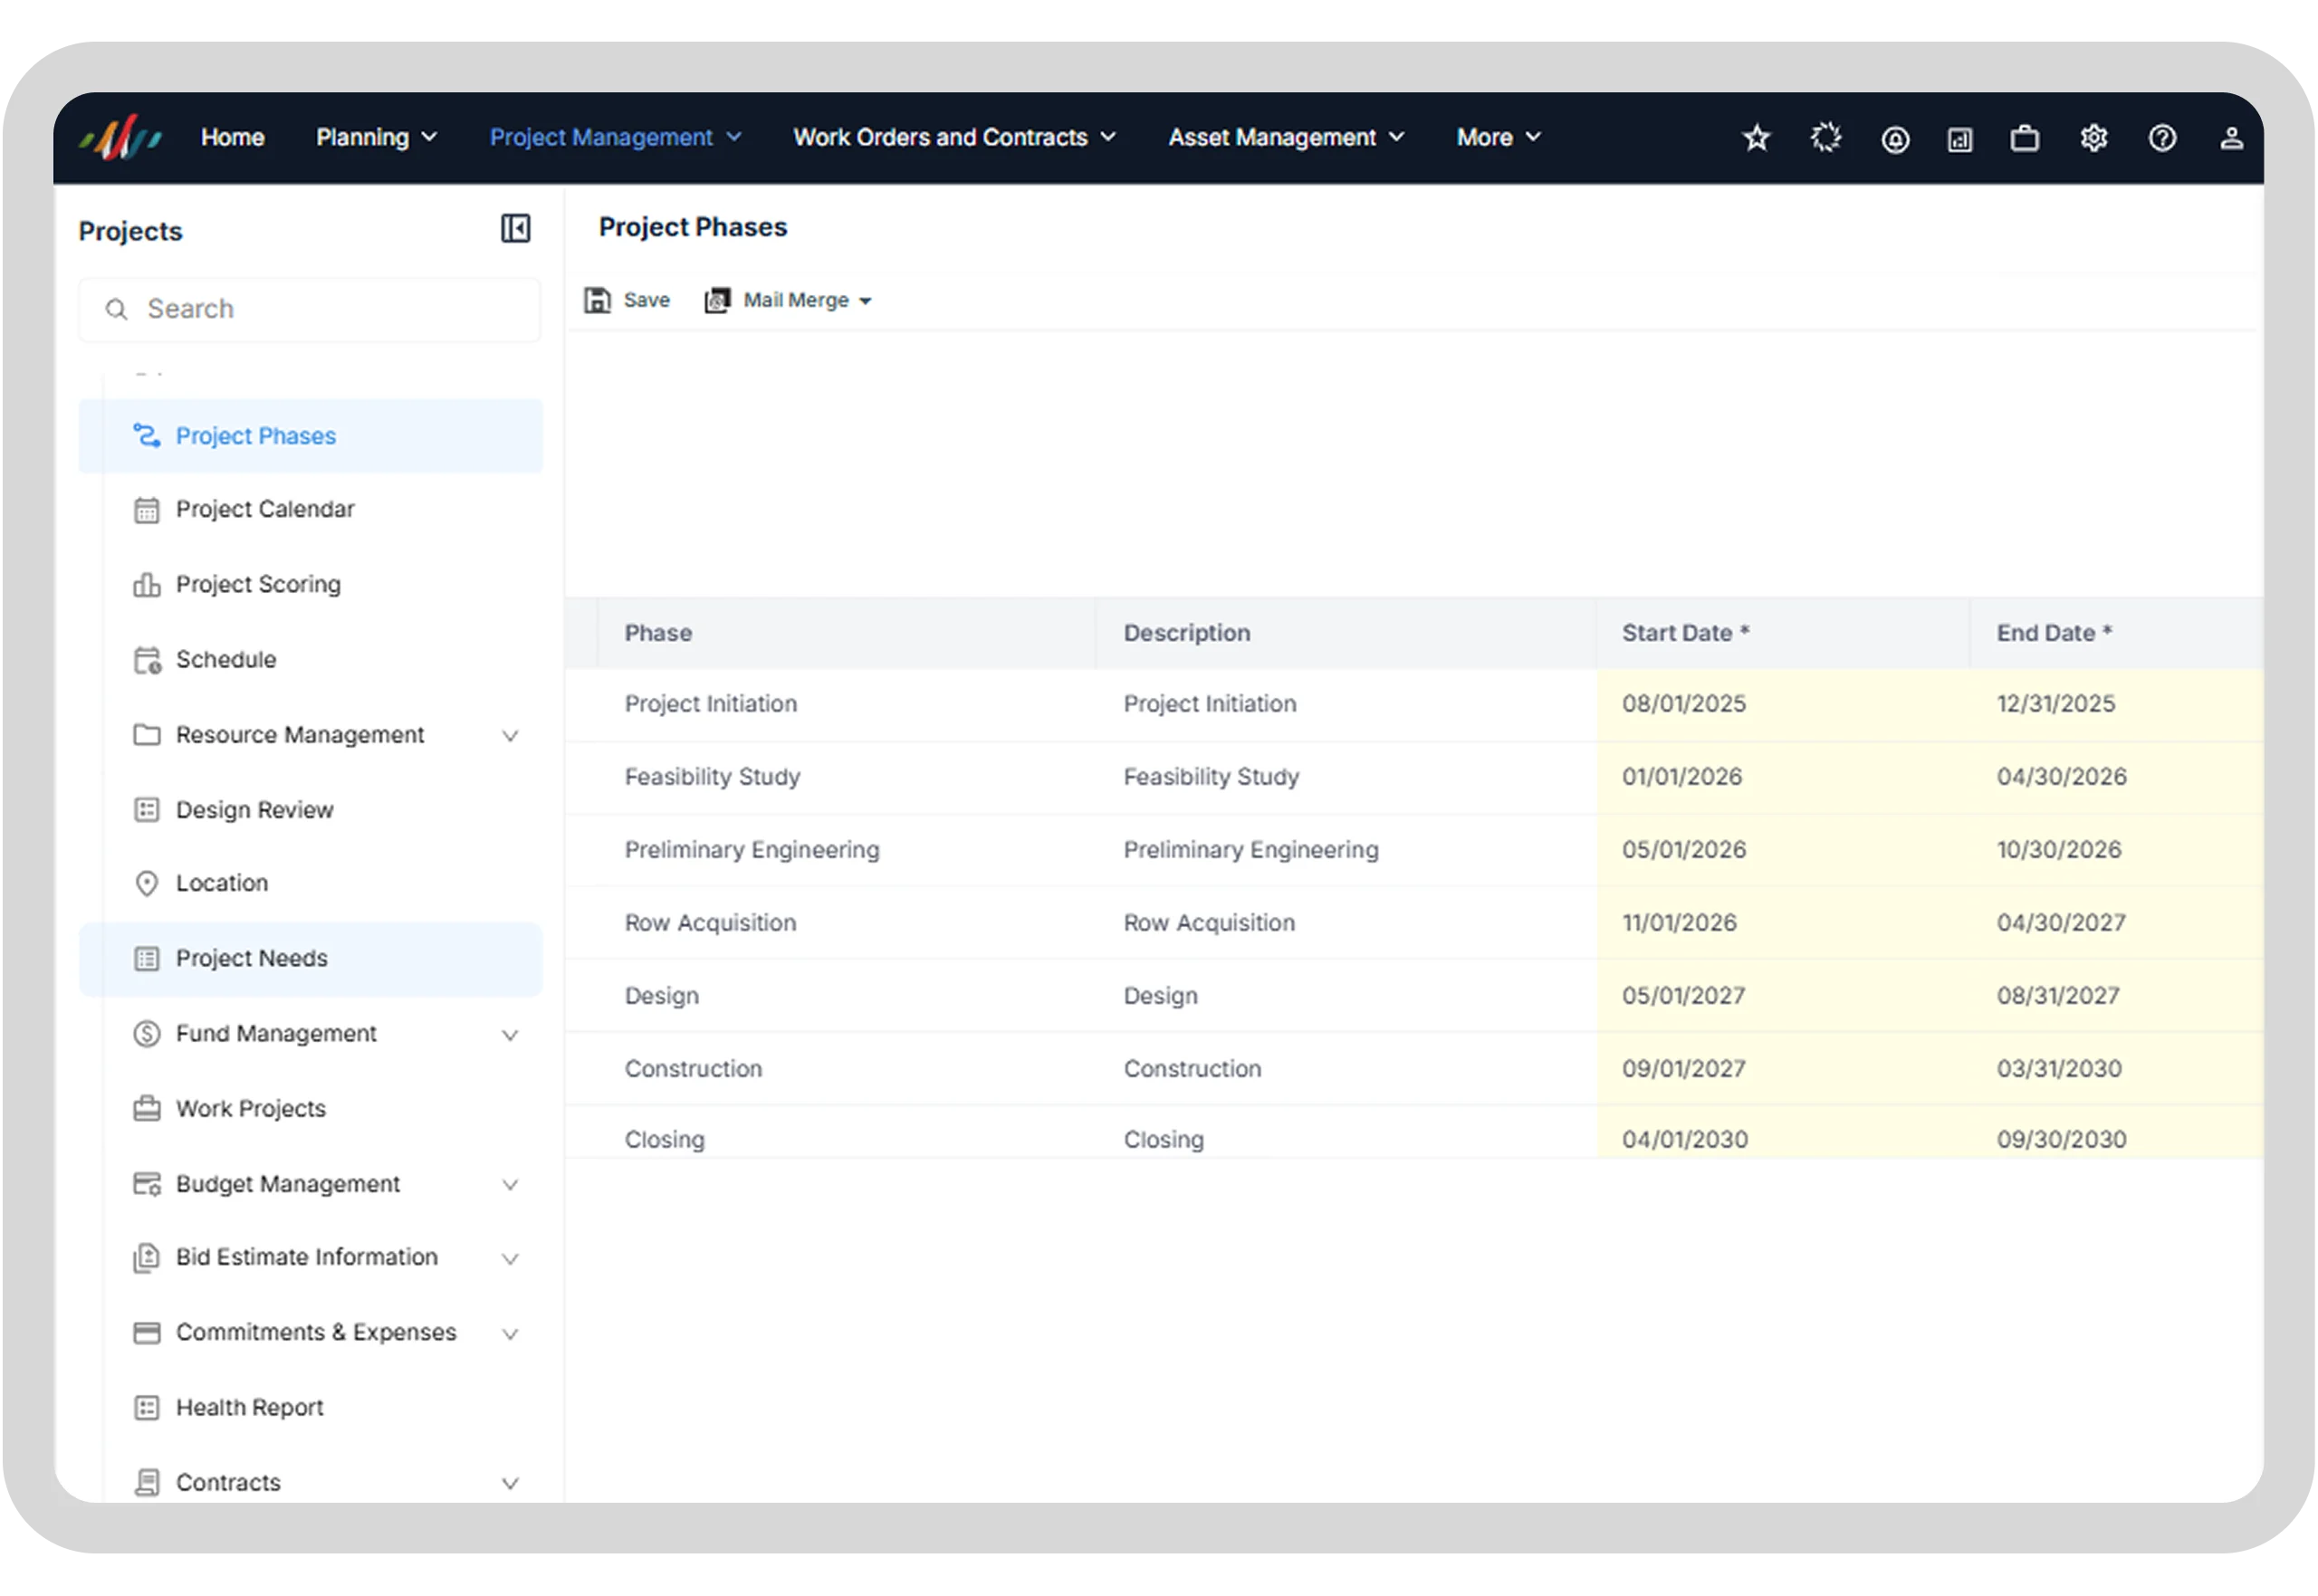Open favorites star icon in top bar
Image resolution: width=2318 pixels, height=1596 pixels.
1756,138
